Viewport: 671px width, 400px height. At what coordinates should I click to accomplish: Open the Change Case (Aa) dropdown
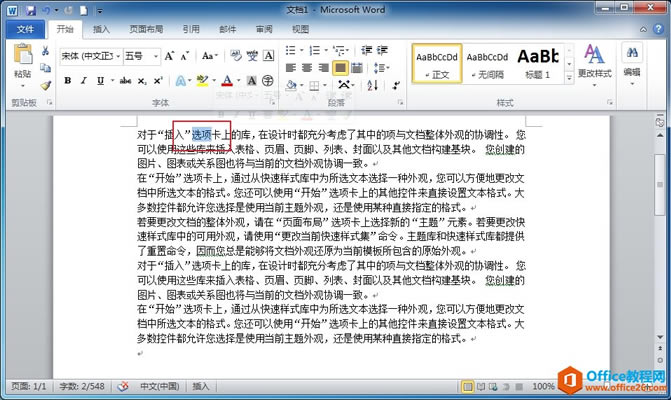(210, 56)
